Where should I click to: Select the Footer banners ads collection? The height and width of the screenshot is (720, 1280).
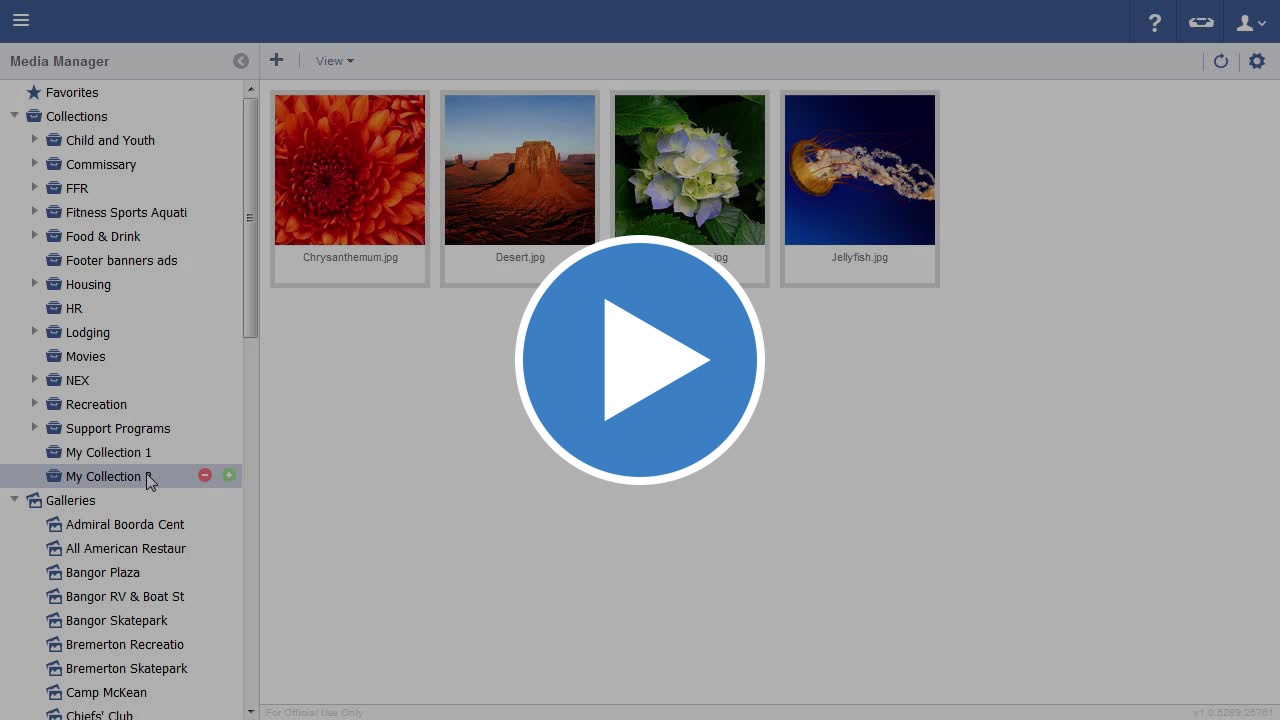click(121, 260)
